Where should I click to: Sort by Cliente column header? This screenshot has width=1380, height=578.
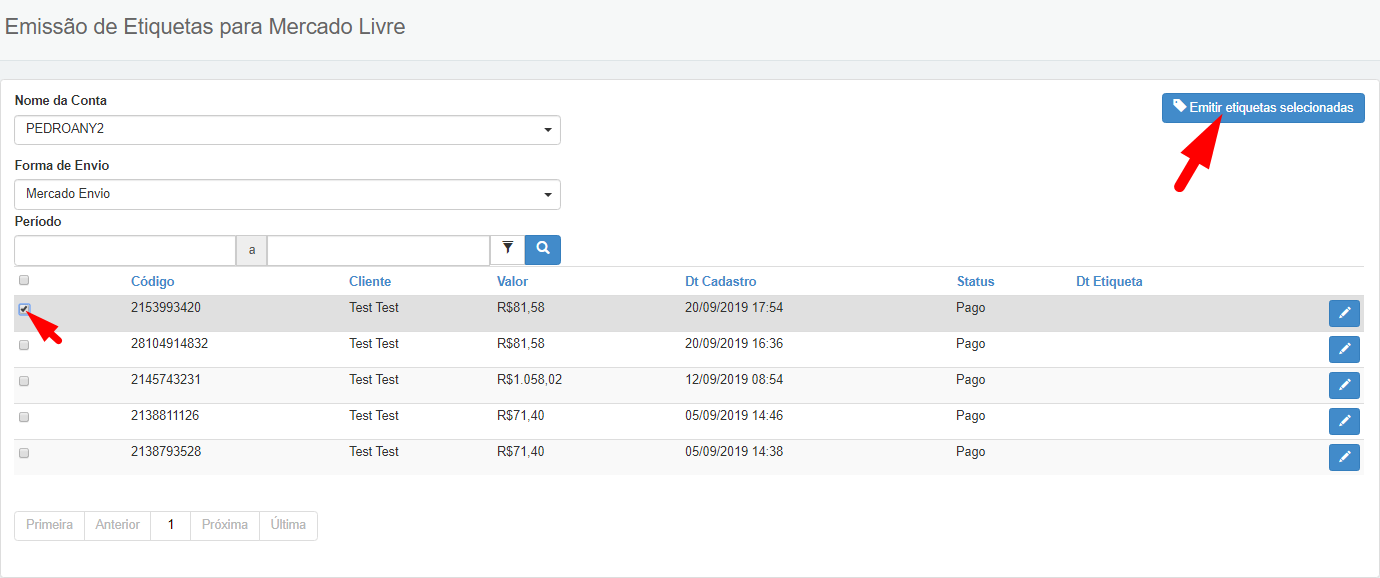point(370,282)
